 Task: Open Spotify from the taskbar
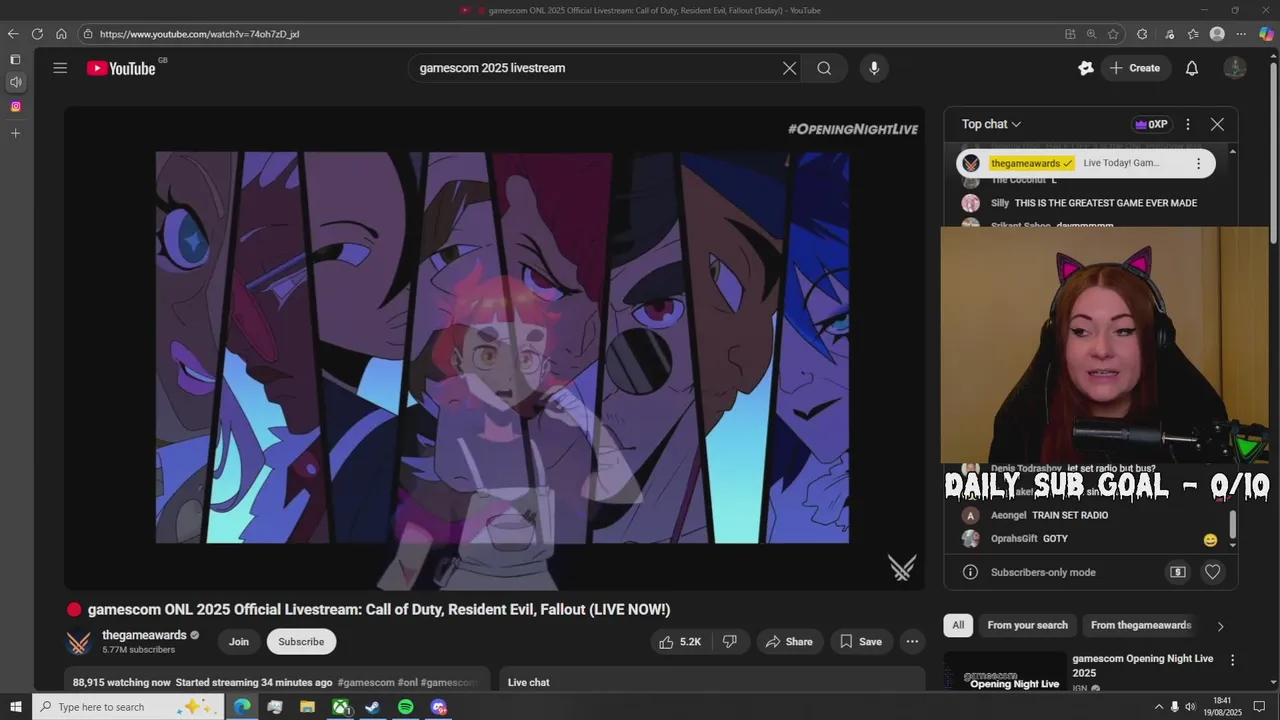point(406,707)
